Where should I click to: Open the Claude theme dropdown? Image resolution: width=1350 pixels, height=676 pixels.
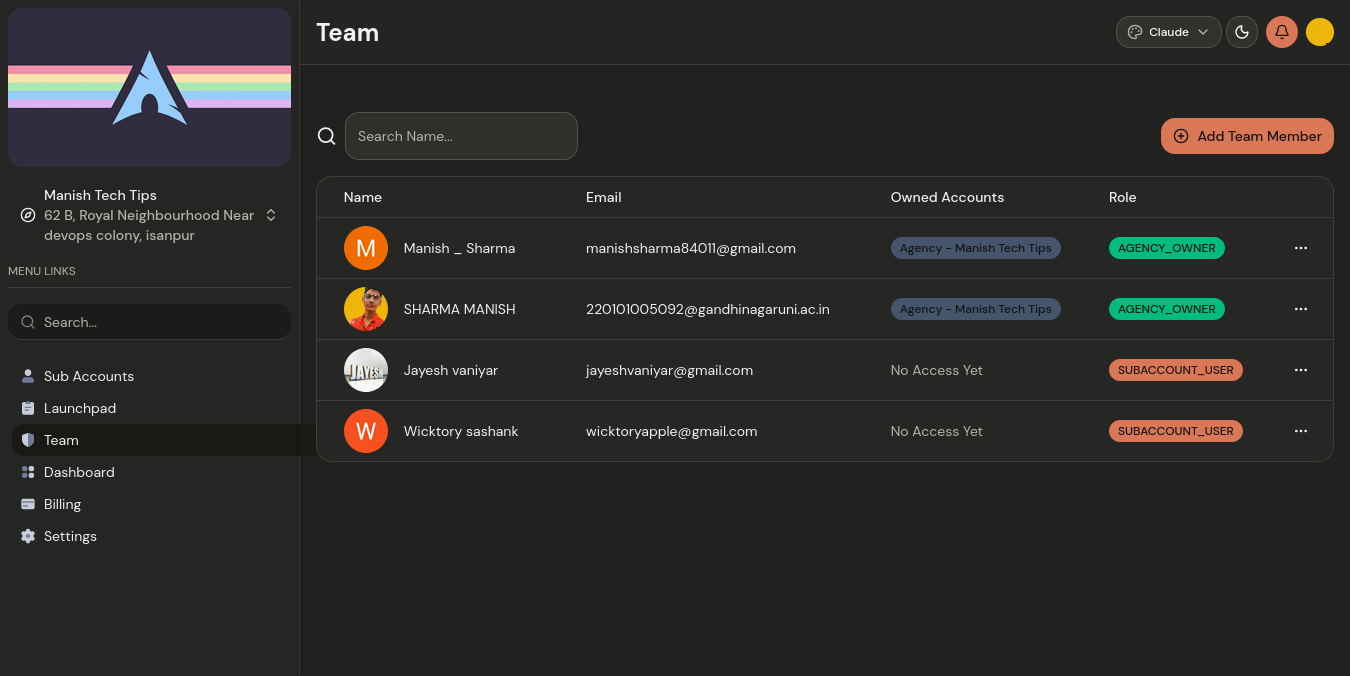point(1169,32)
